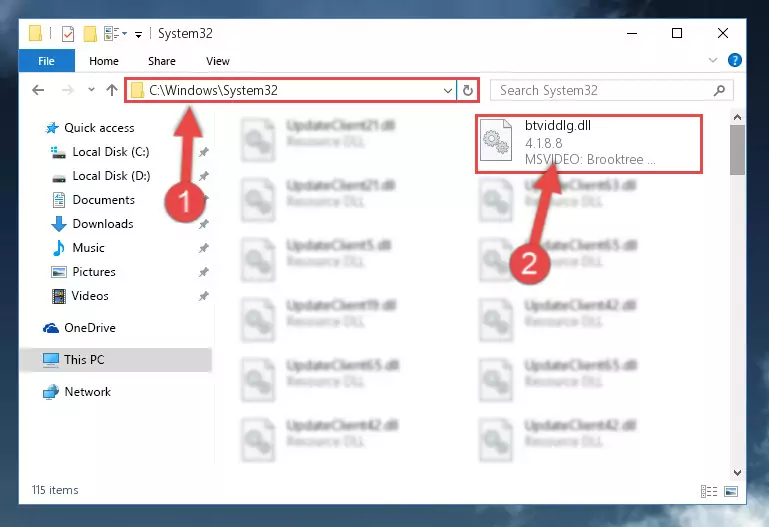
Task: Open the Home ribbon tab
Action: click(x=104, y=61)
